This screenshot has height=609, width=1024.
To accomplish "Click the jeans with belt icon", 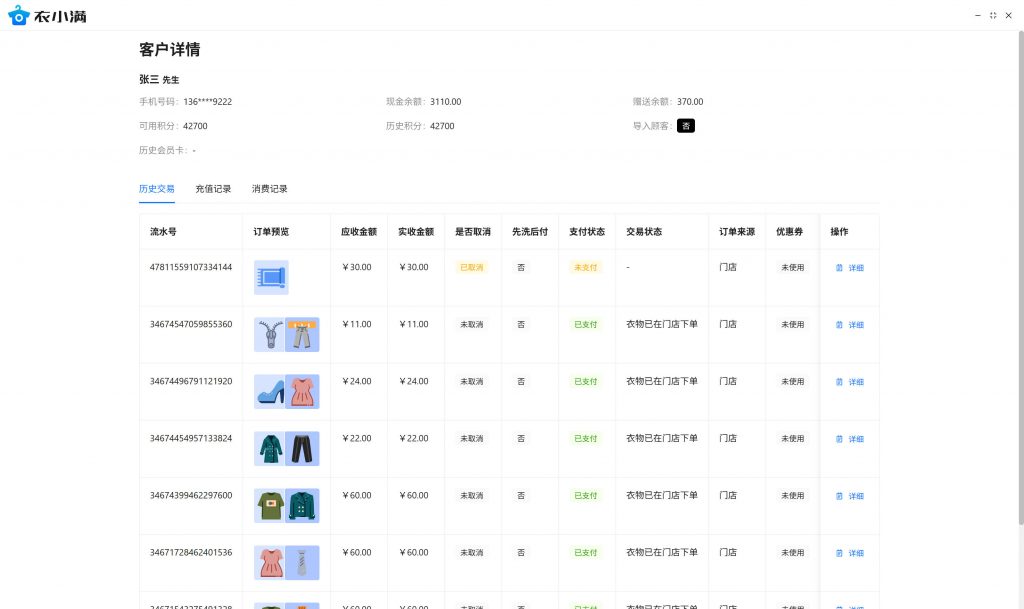I will tap(302, 334).
